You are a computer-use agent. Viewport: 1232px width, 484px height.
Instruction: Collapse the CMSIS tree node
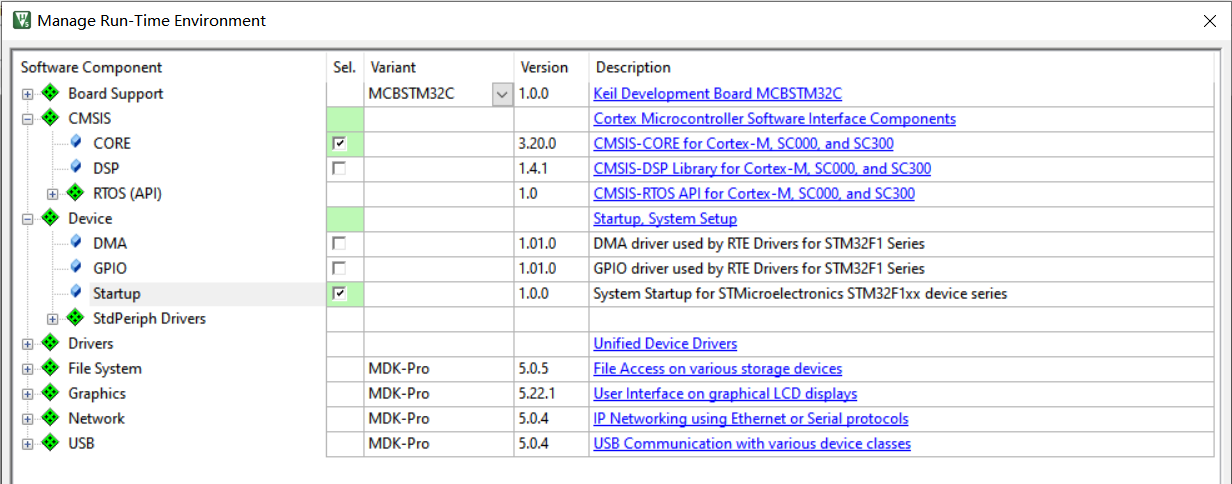point(28,119)
